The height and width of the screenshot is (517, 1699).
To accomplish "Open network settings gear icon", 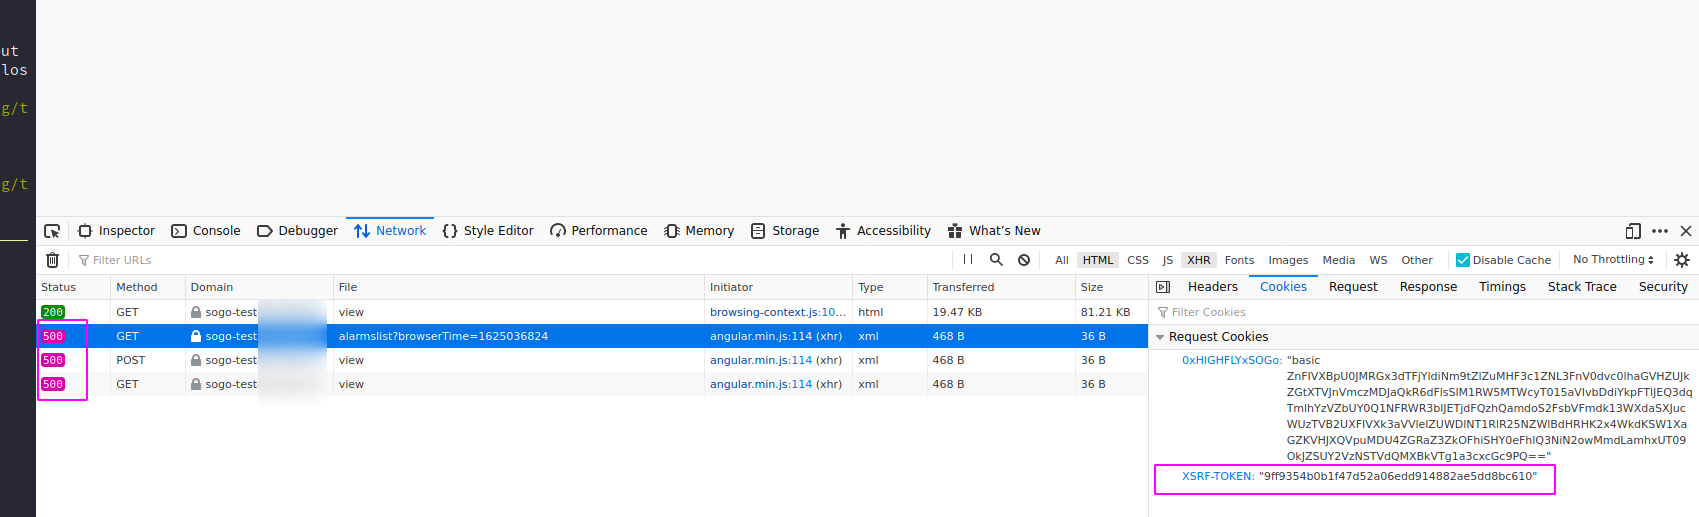I will tap(1682, 260).
